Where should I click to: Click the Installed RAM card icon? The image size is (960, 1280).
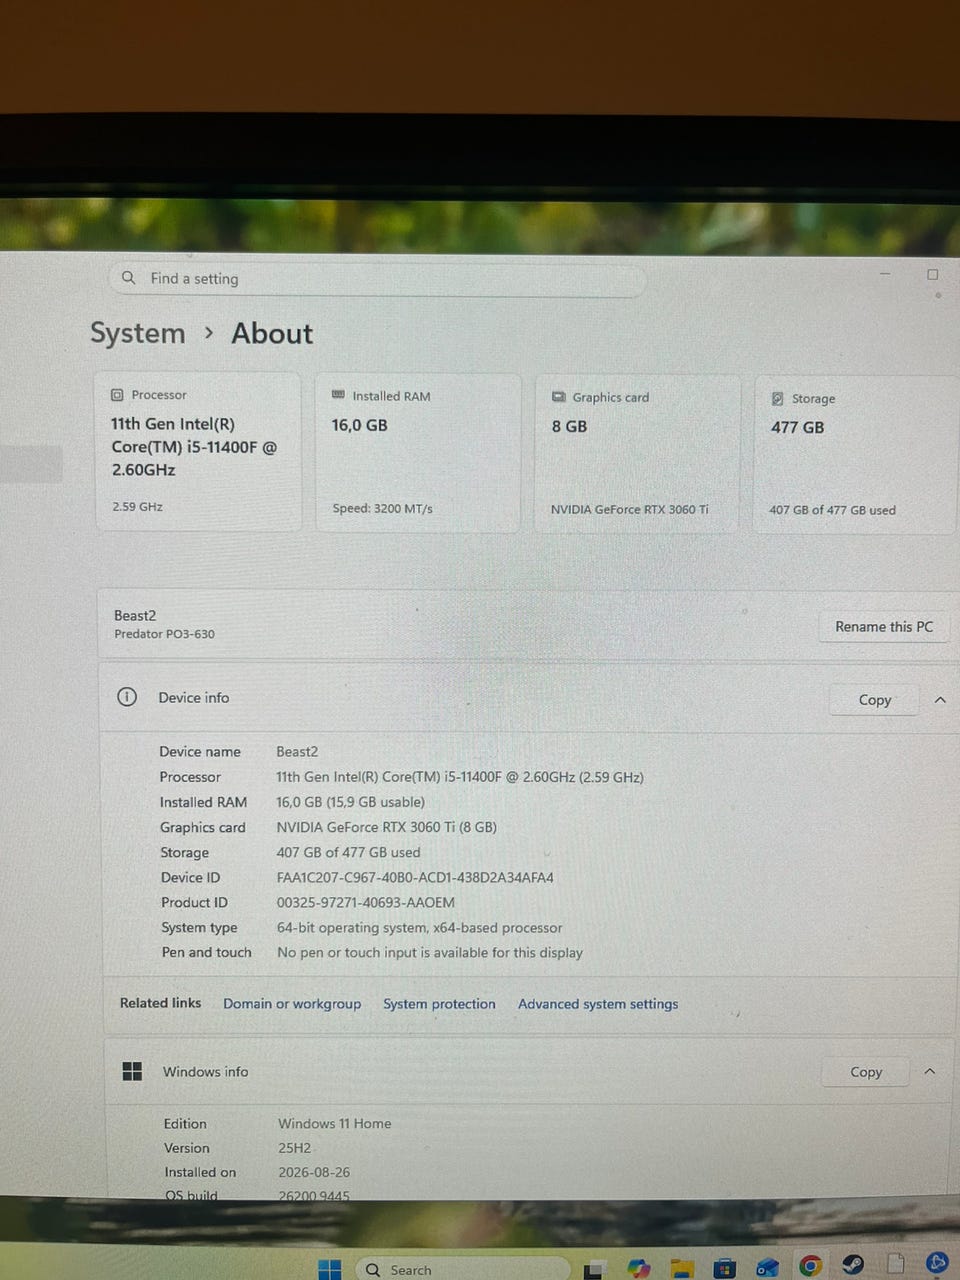tap(338, 395)
